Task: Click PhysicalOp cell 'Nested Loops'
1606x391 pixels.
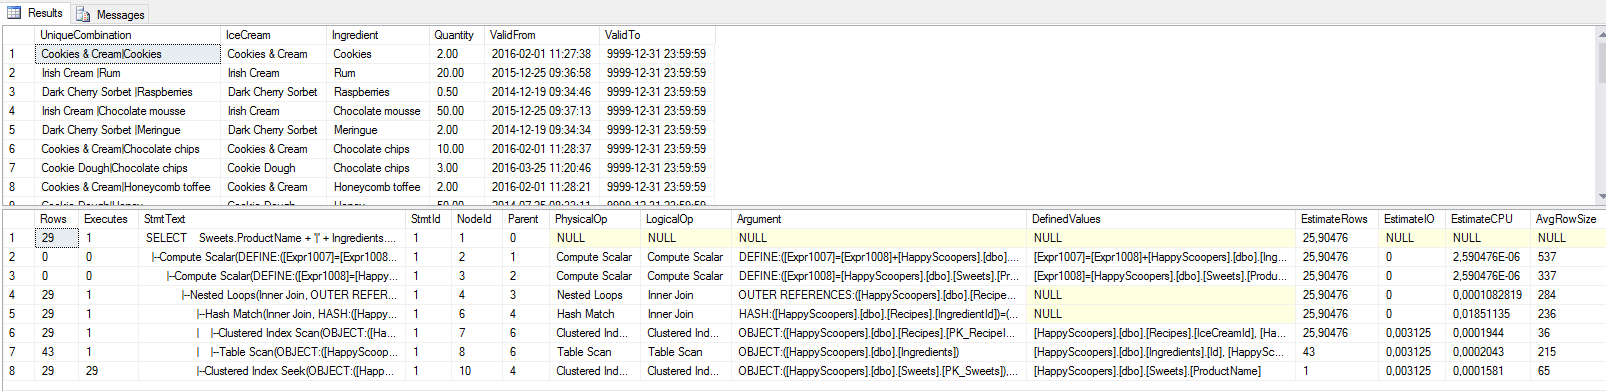Action: coord(595,295)
